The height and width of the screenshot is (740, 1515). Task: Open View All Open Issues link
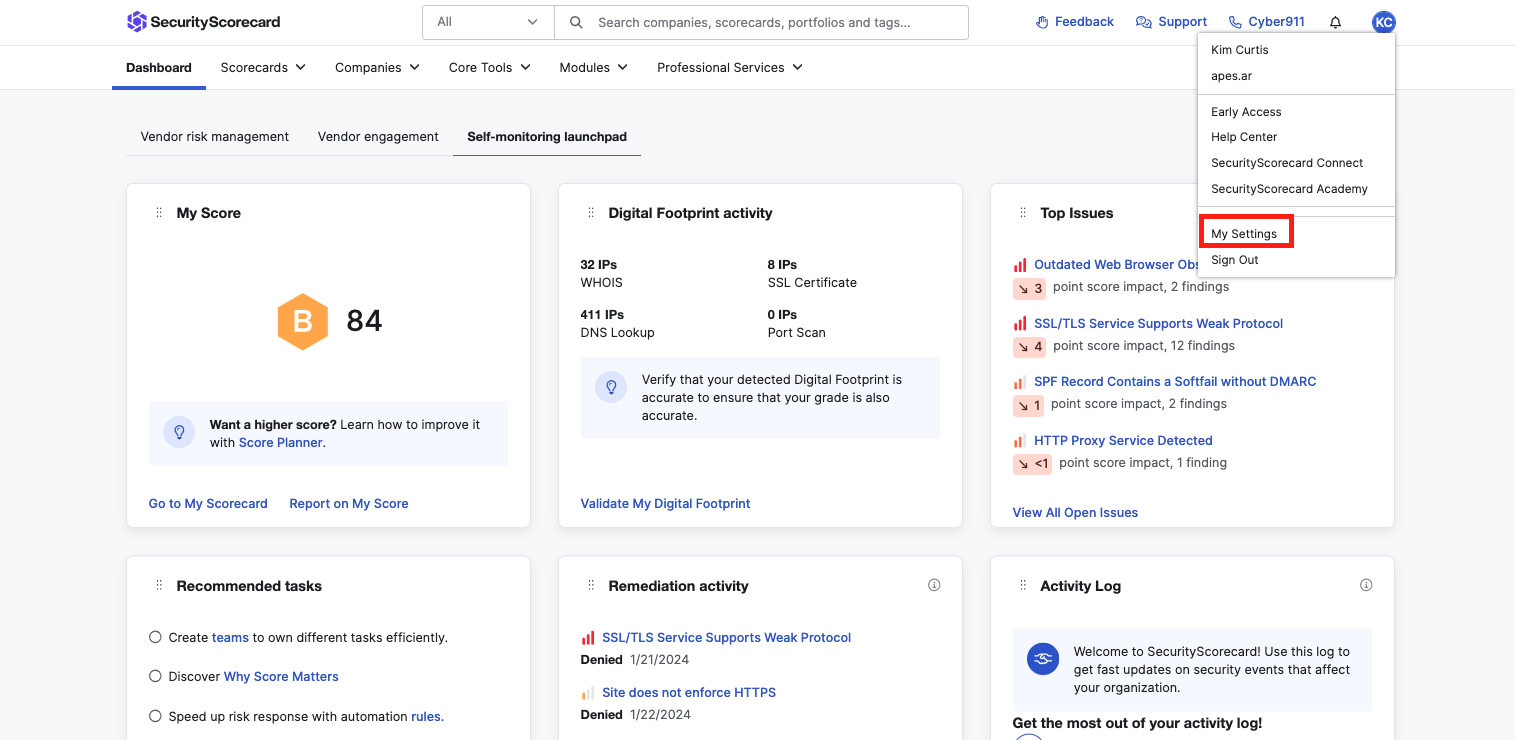point(1075,512)
